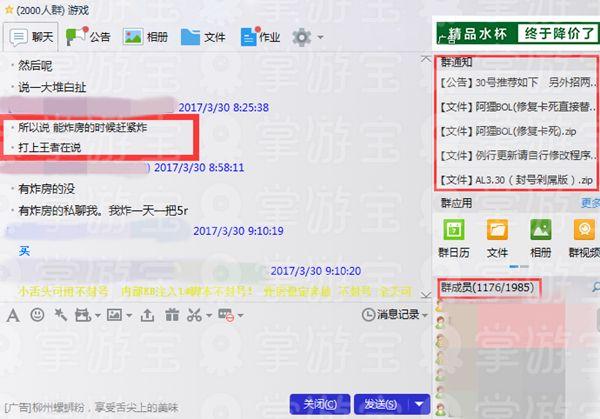
Task: Open the 阿狸BOL(修复卡死直接替 file notice
Action: [x=517, y=107]
